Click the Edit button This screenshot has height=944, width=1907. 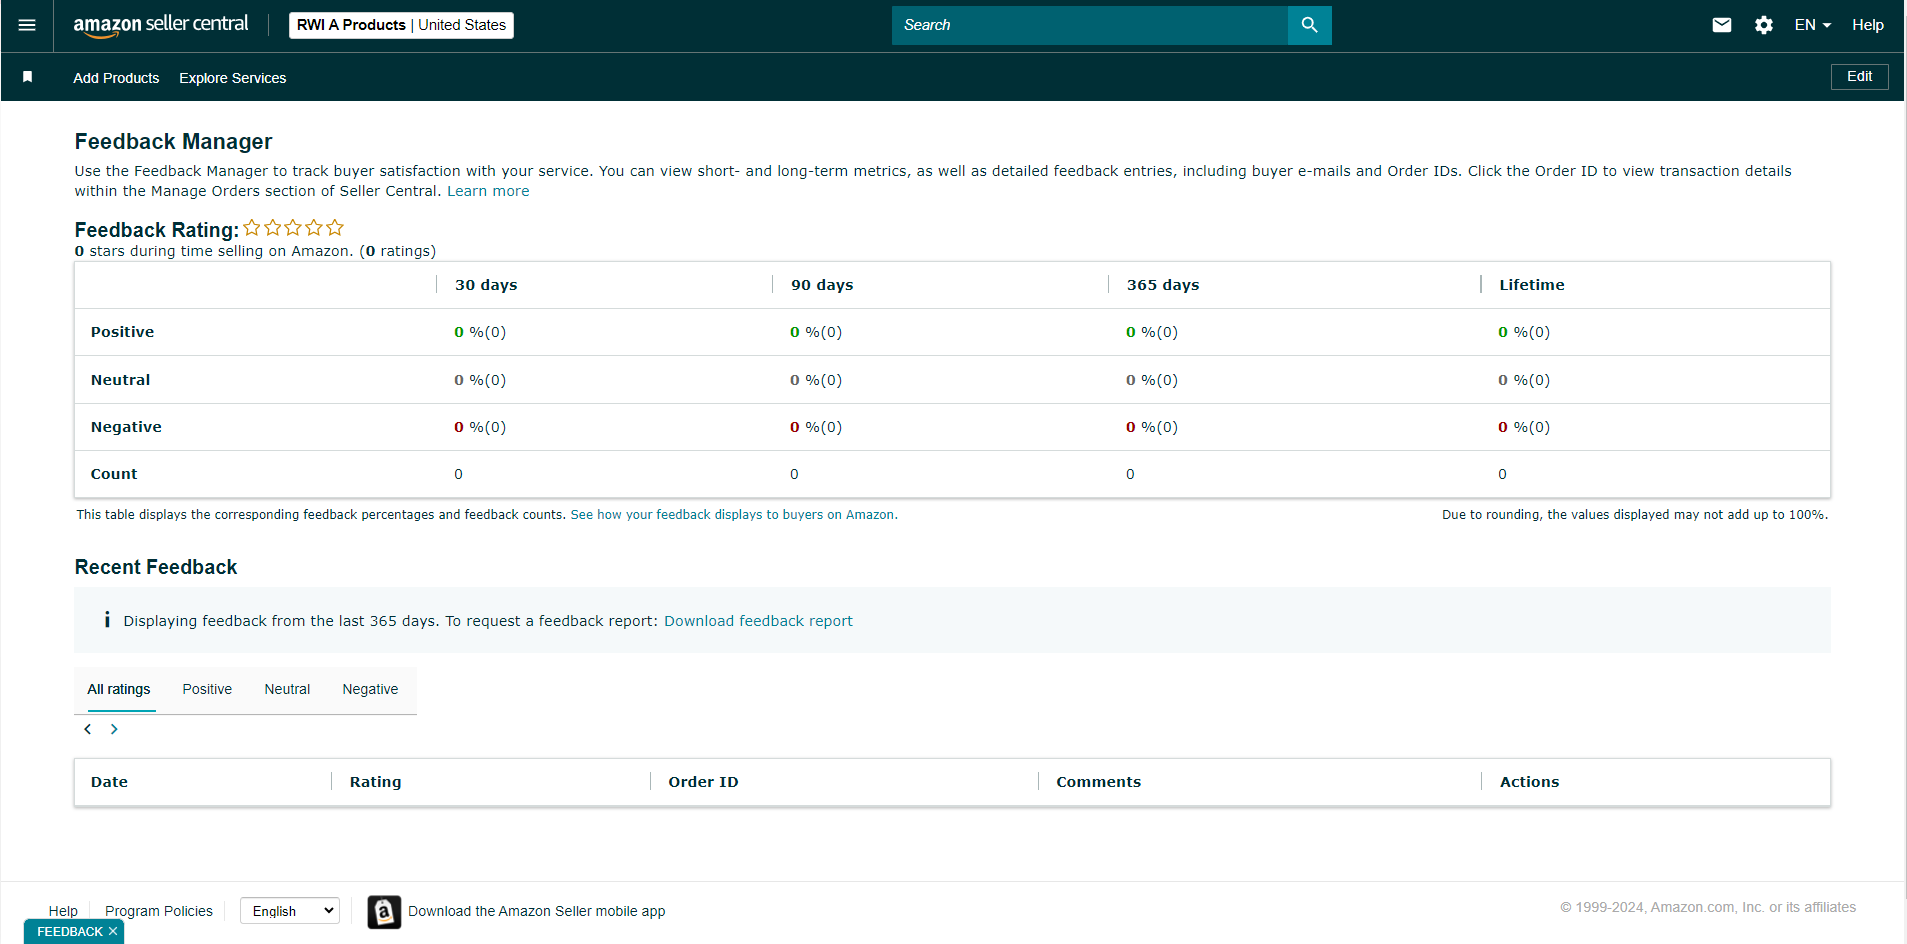click(x=1860, y=77)
